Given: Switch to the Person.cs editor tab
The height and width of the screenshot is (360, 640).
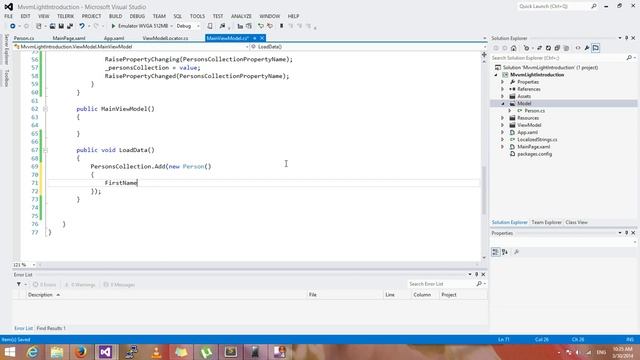Looking at the screenshot, I should 24,38.
